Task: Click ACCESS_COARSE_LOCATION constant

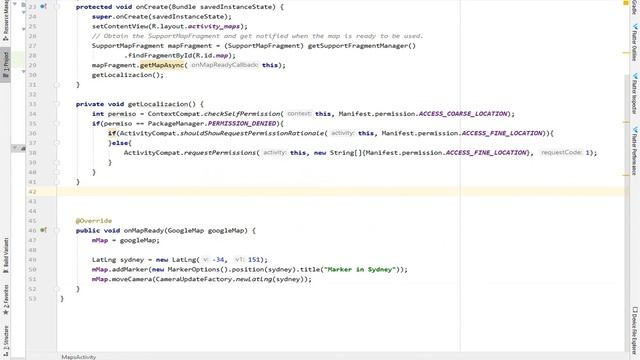Action: (x=463, y=114)
